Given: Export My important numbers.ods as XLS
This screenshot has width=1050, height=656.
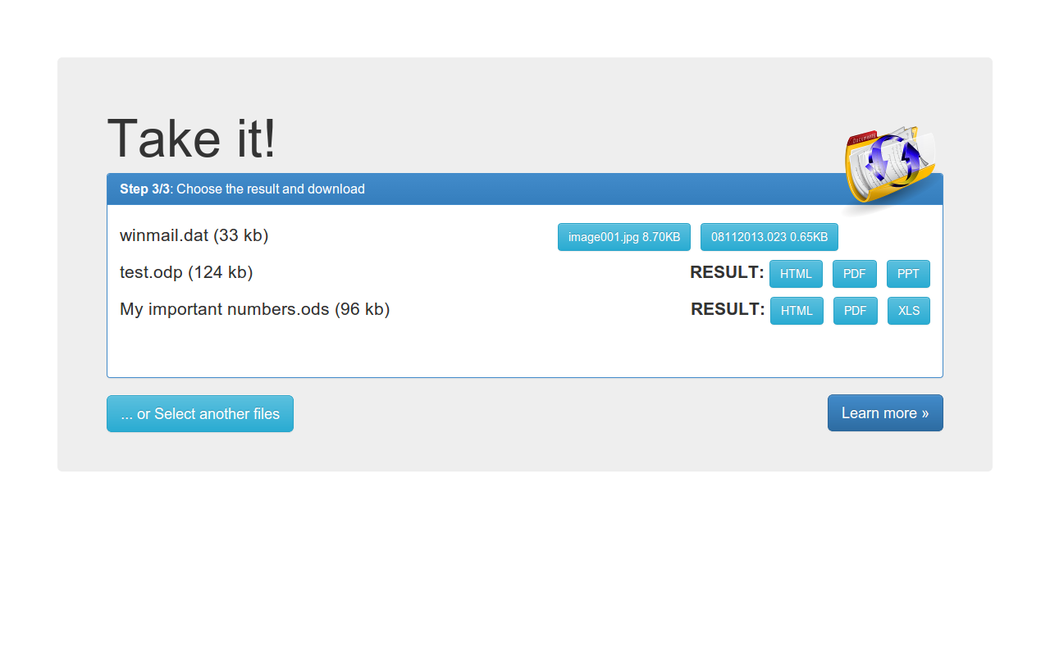Looking at the screenshot, I should [x=908, y=311].
